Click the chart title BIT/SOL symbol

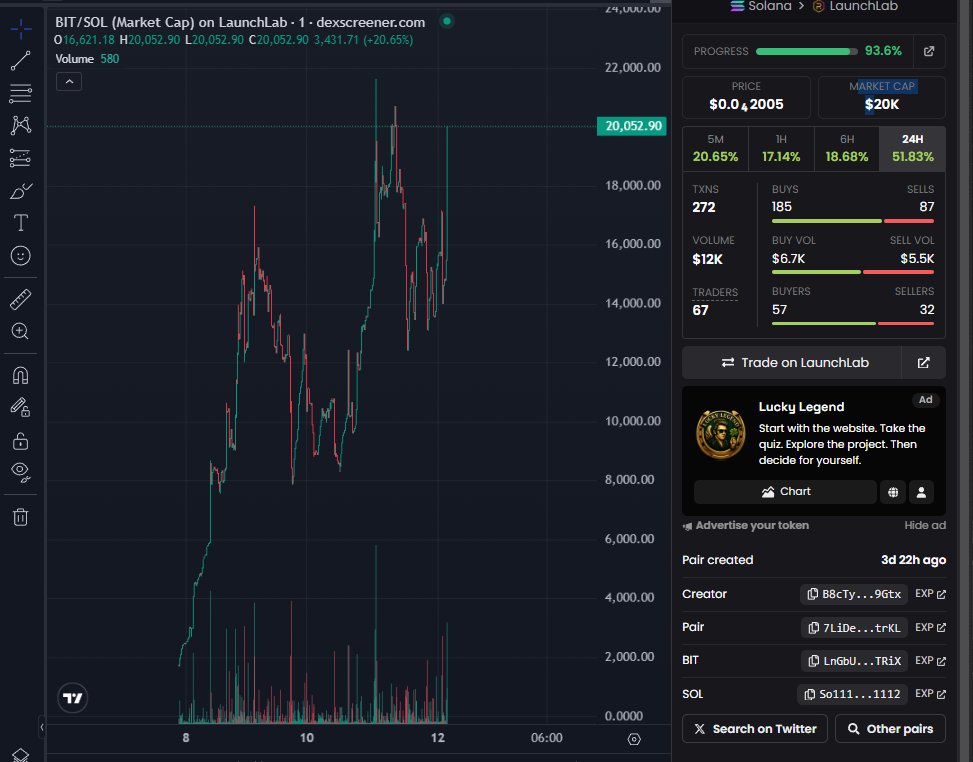pos(240,22)
